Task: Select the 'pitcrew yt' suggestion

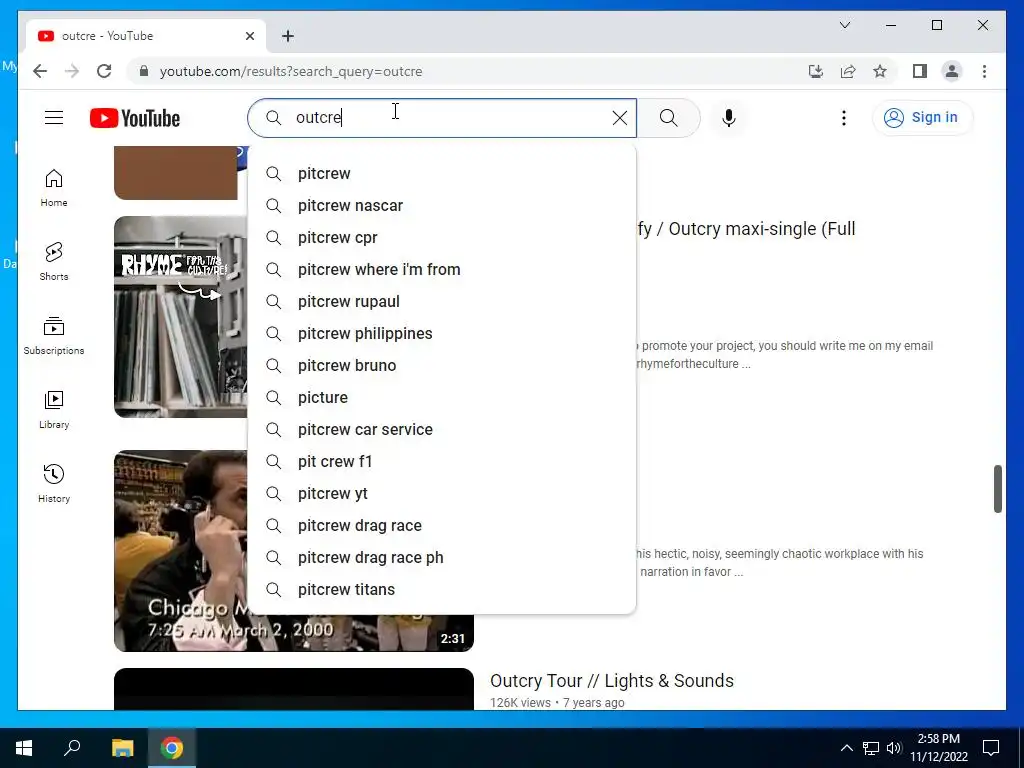Action: tap(441, 494)
